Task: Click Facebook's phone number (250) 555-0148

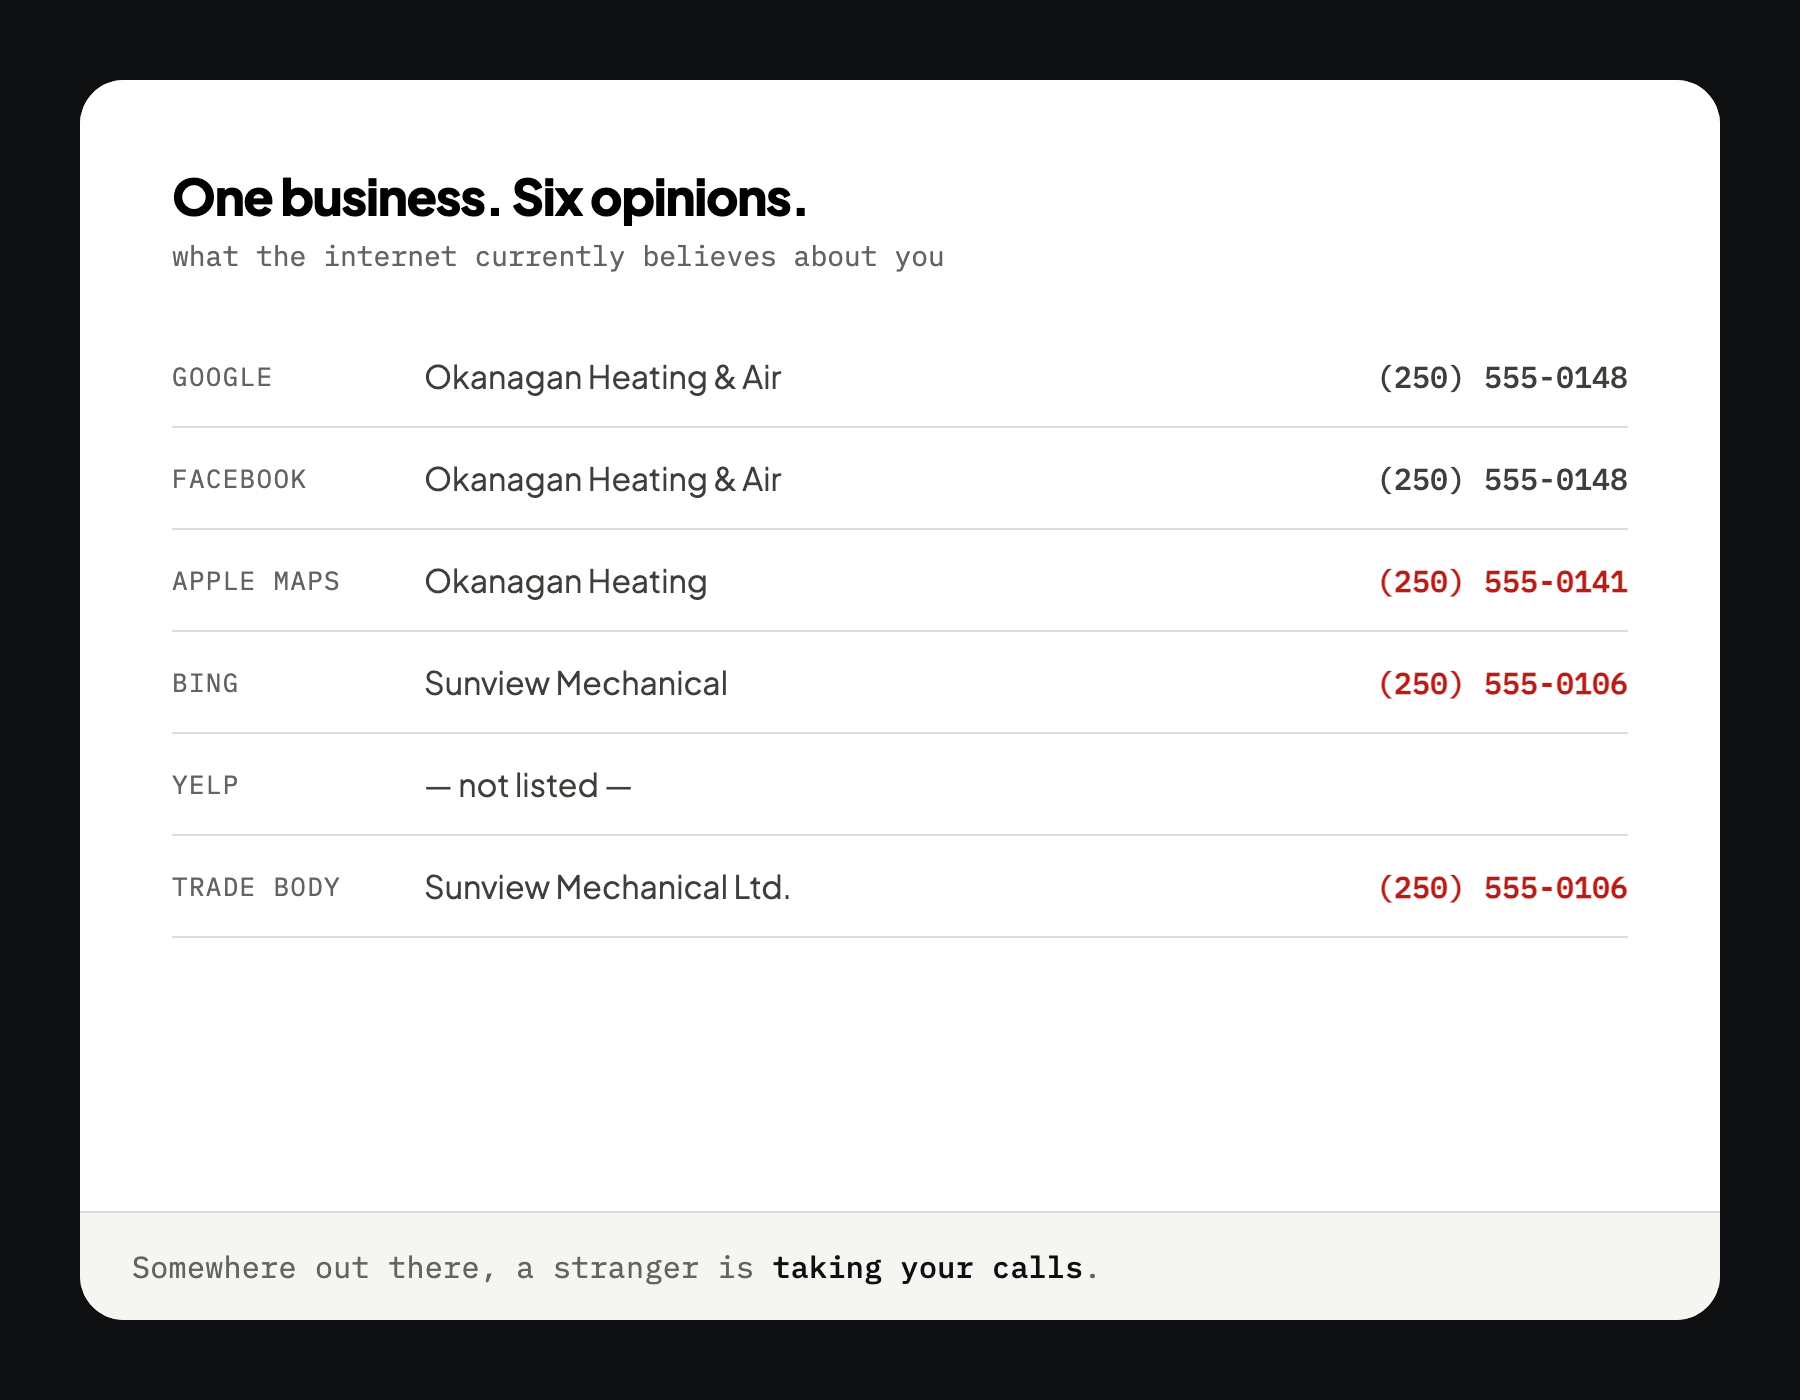Action: pyautogui.click(x=1503, y=480)
